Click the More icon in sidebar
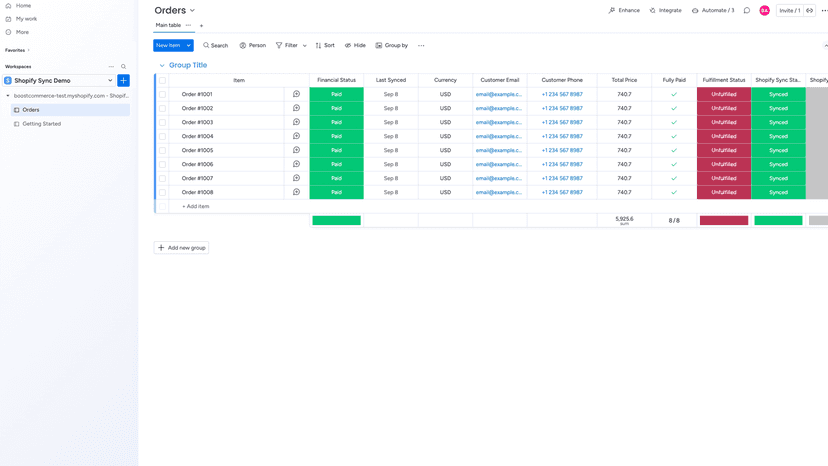 8,32
